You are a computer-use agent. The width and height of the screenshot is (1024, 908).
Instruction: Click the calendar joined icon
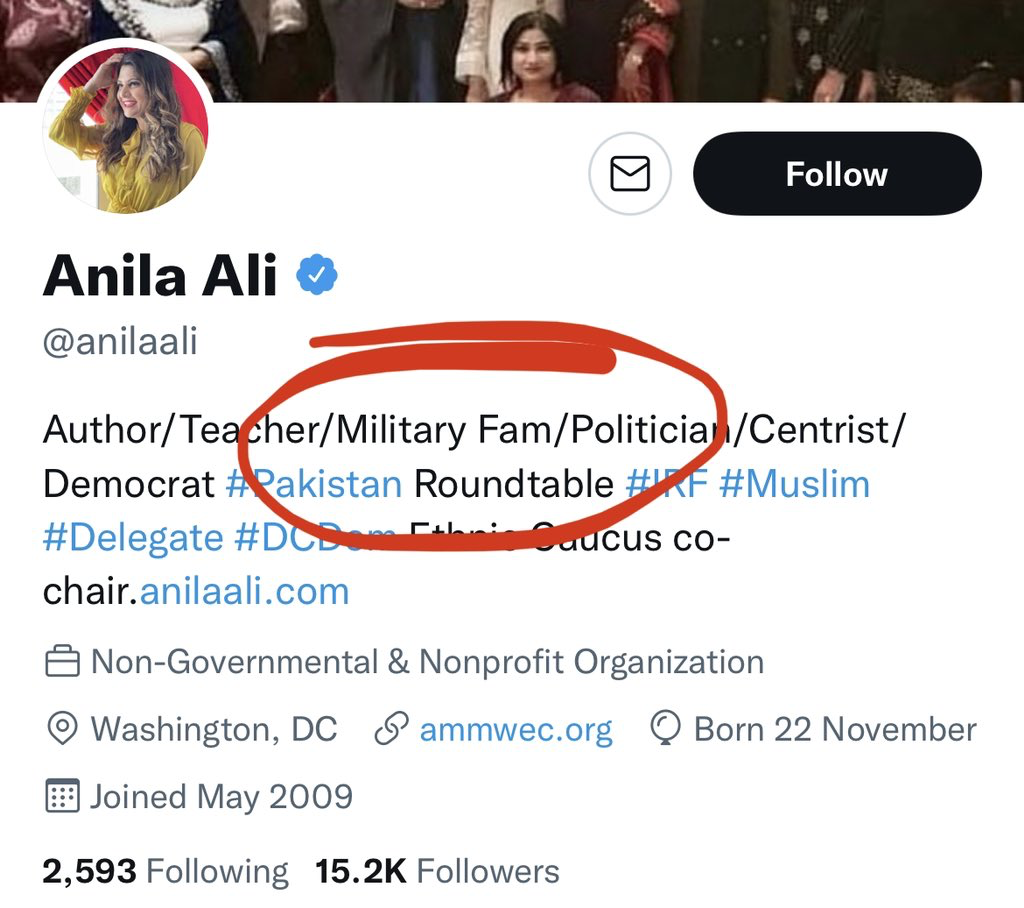[63, 796]
